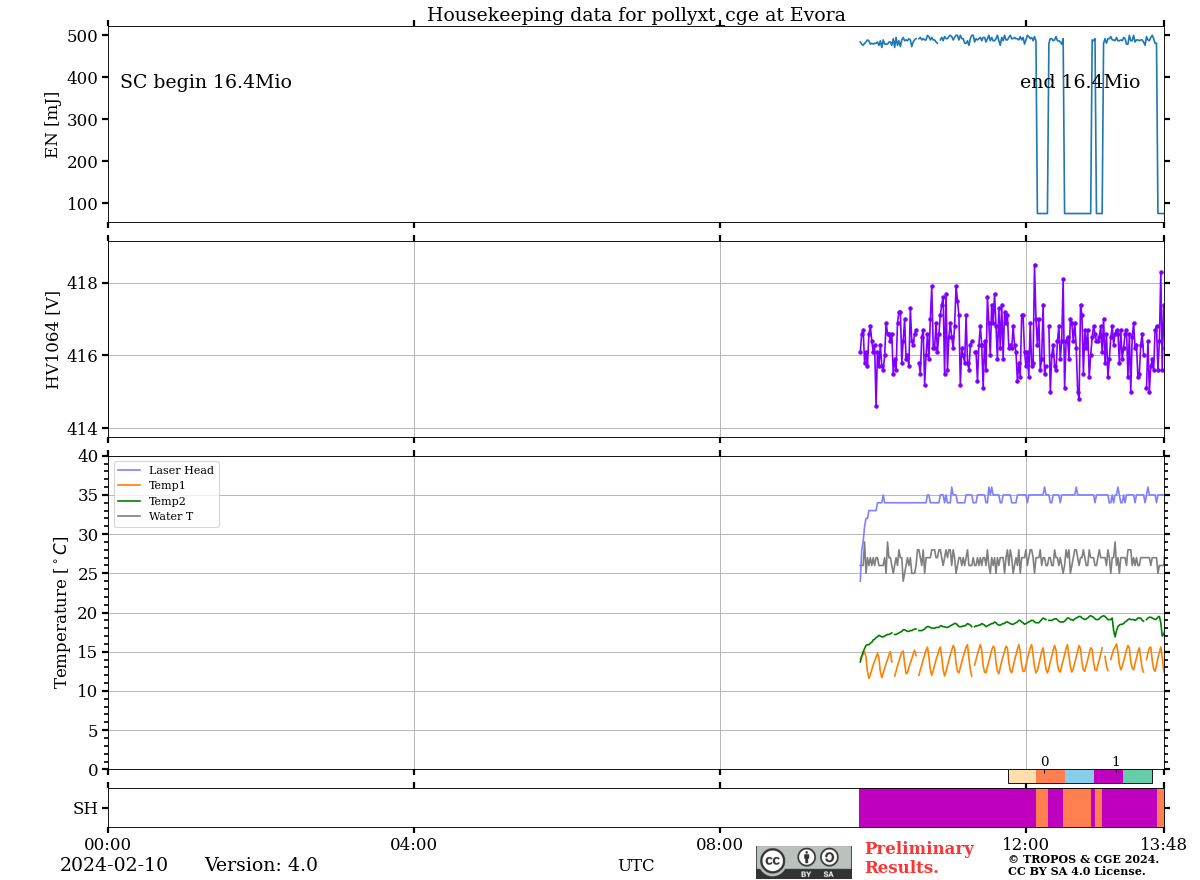The image size is (1200, 880).
Task: Click the date '2024-02-10'
Action: (x=114, y=865)
